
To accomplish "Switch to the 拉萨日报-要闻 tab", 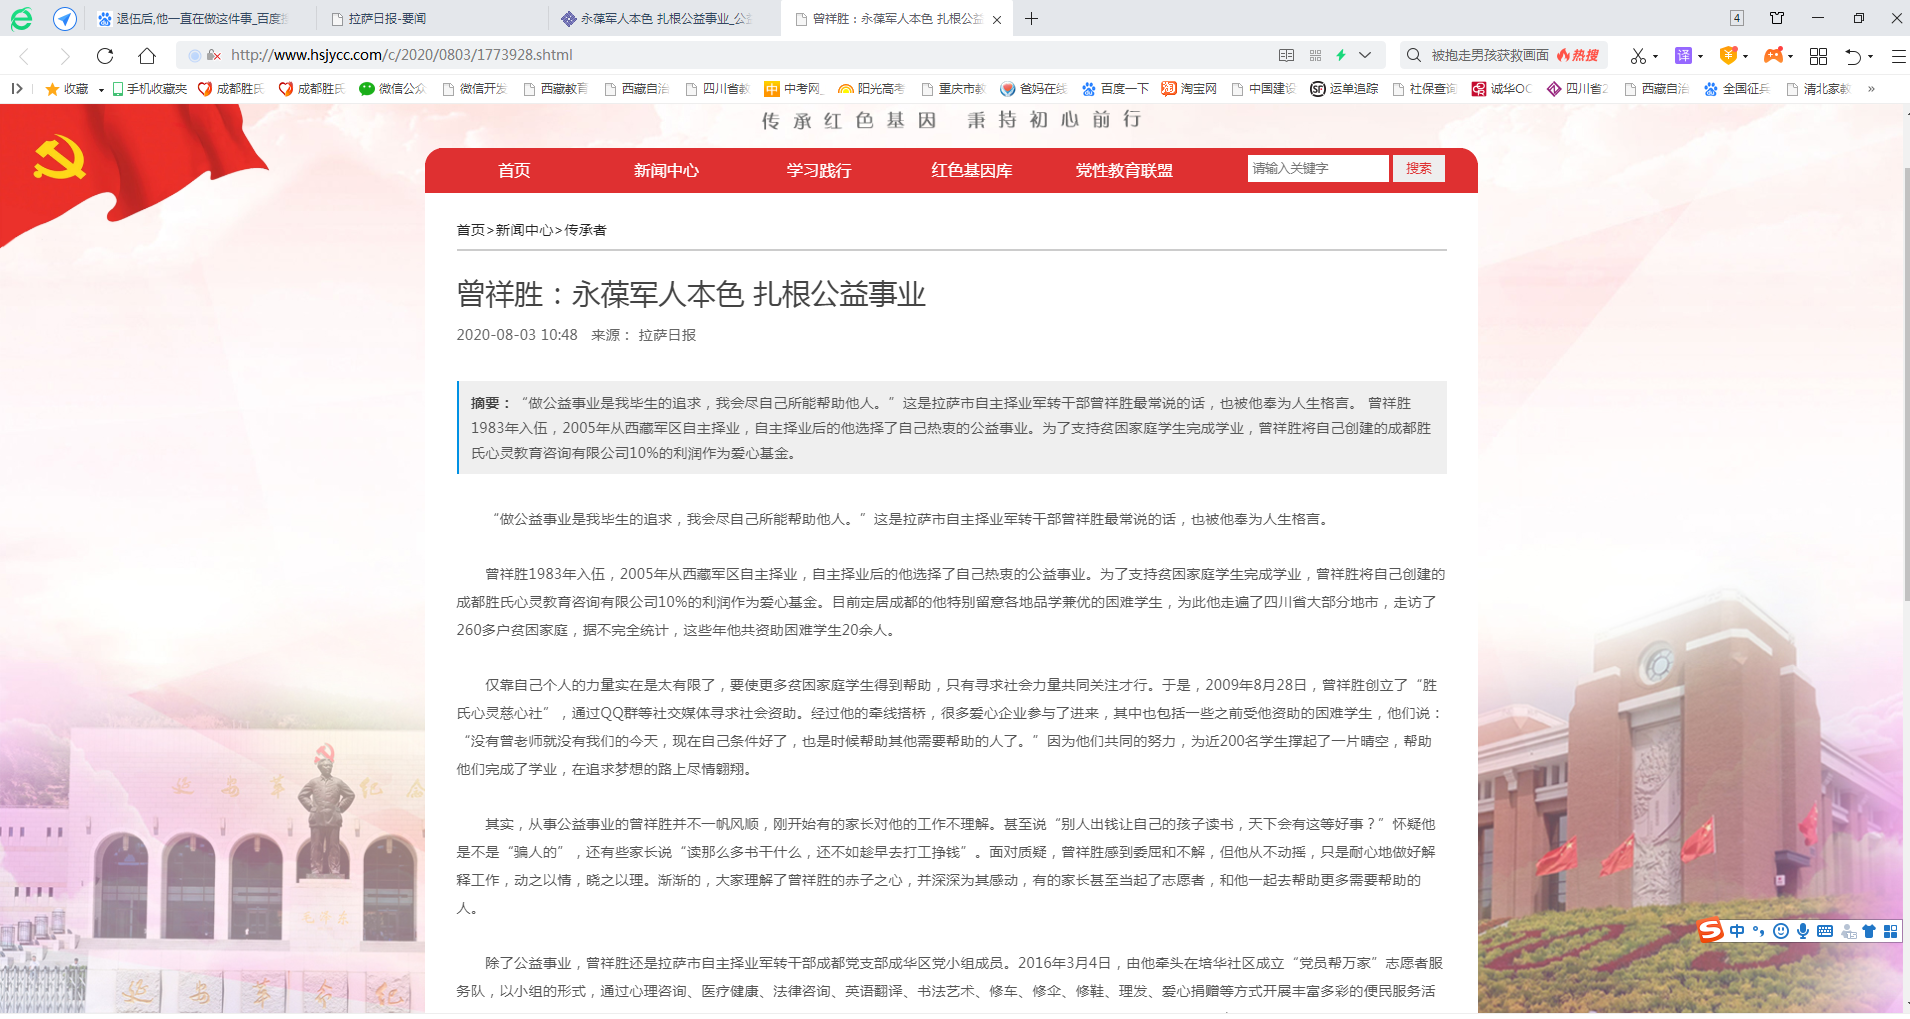I will click(433, 19).
